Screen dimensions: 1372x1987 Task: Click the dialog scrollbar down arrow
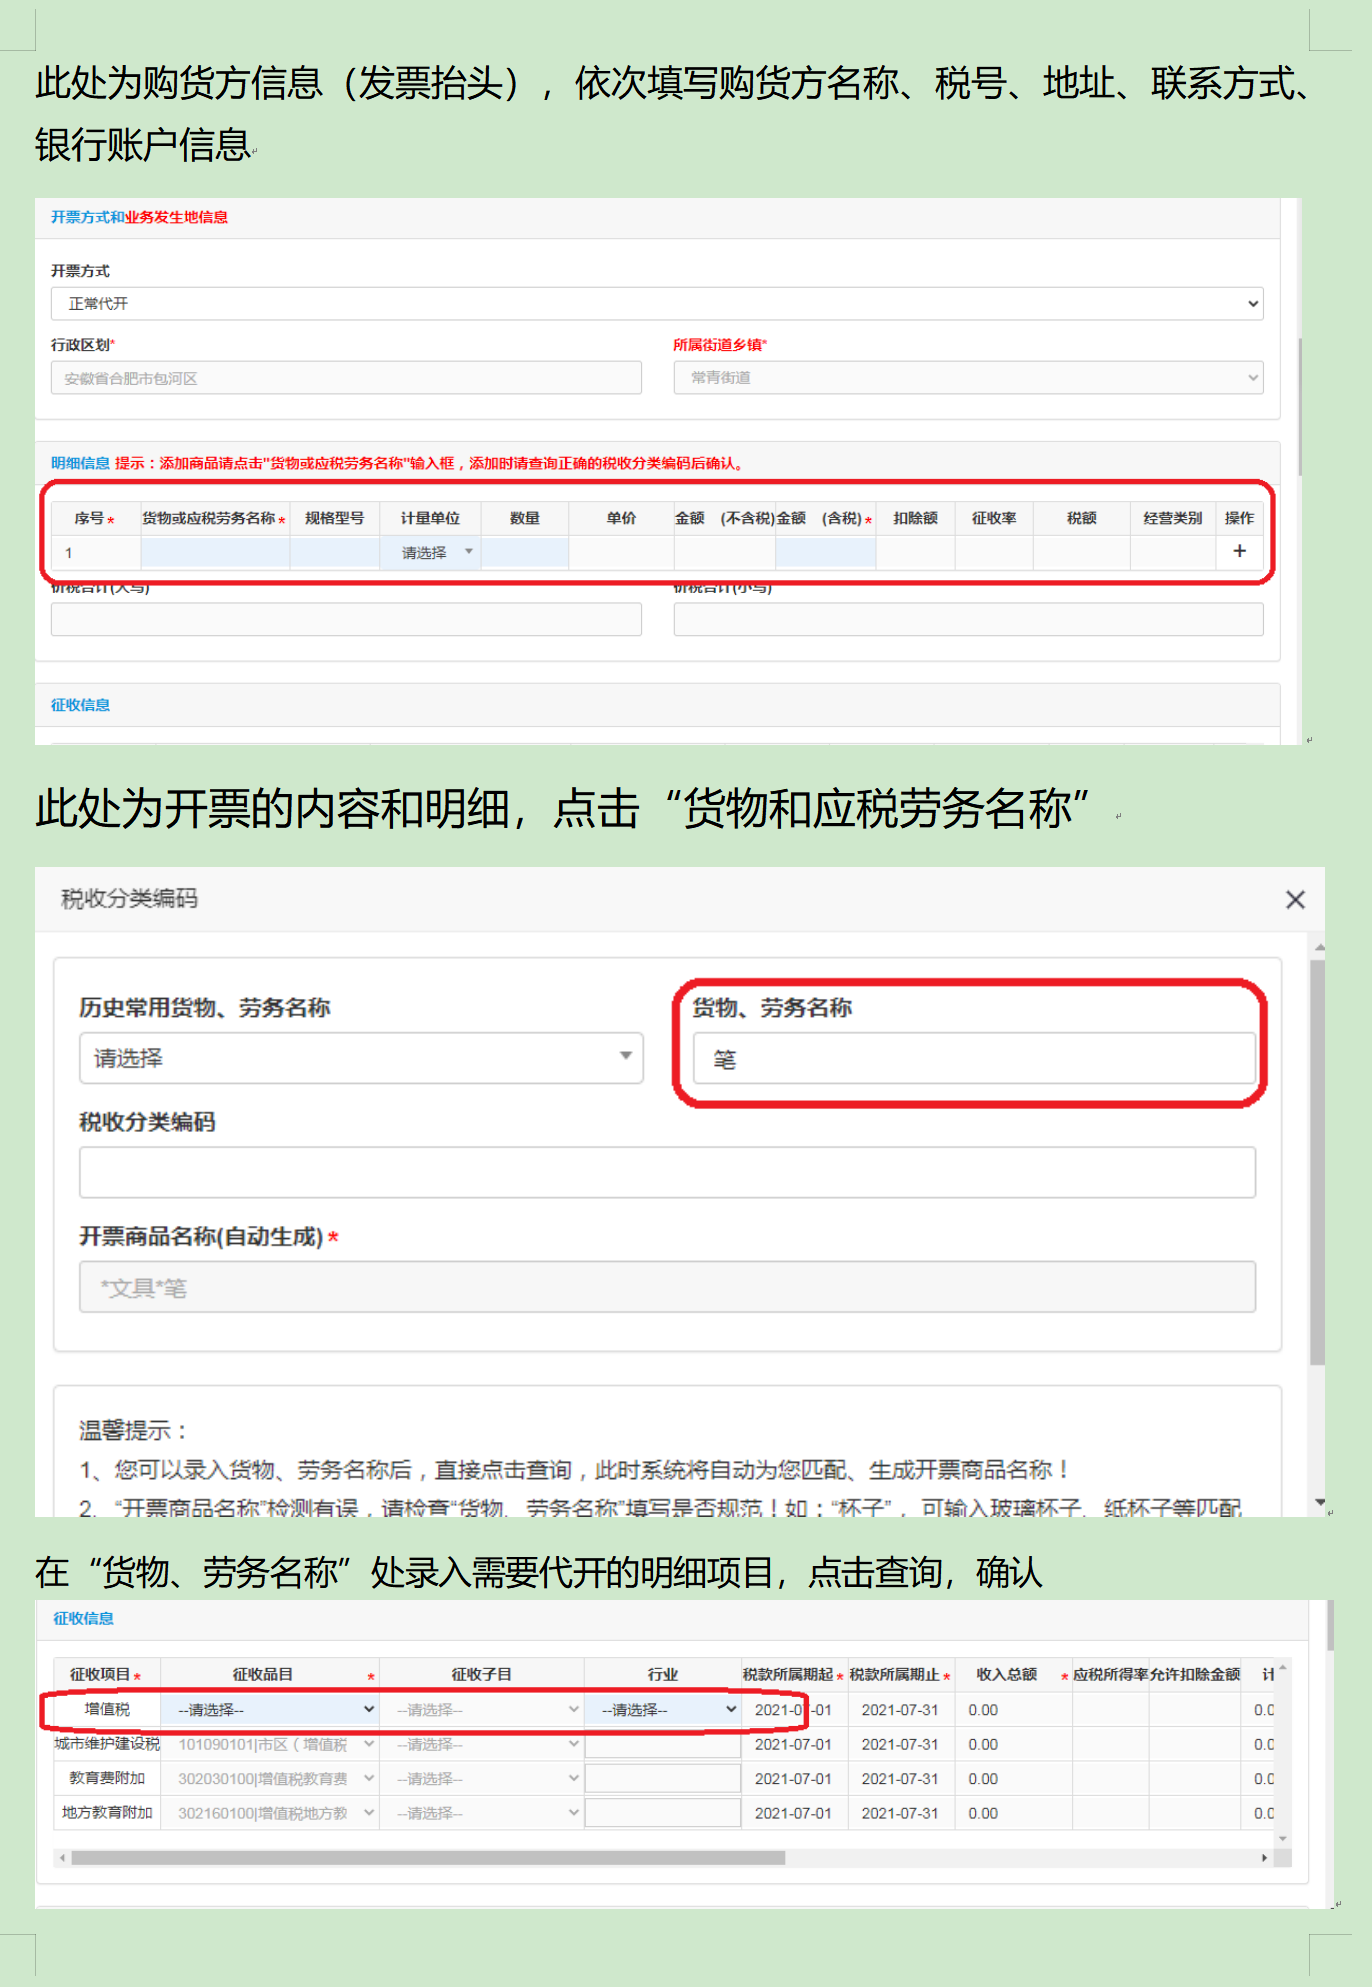1319,1502
